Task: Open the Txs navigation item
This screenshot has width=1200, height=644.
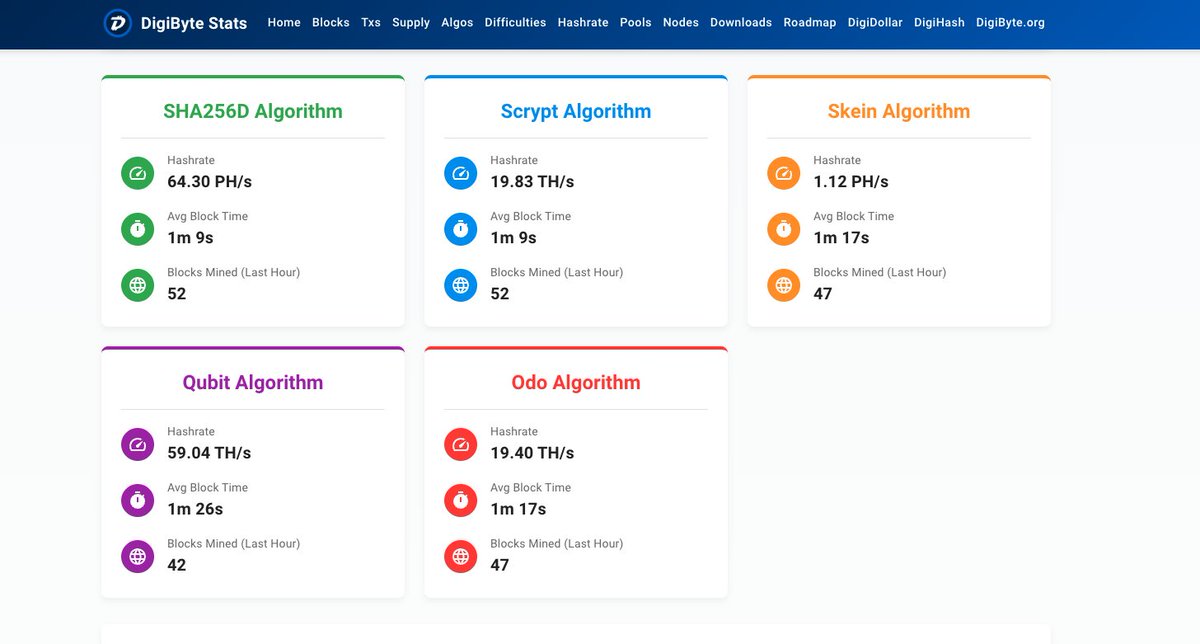Action: coord(371,22)
